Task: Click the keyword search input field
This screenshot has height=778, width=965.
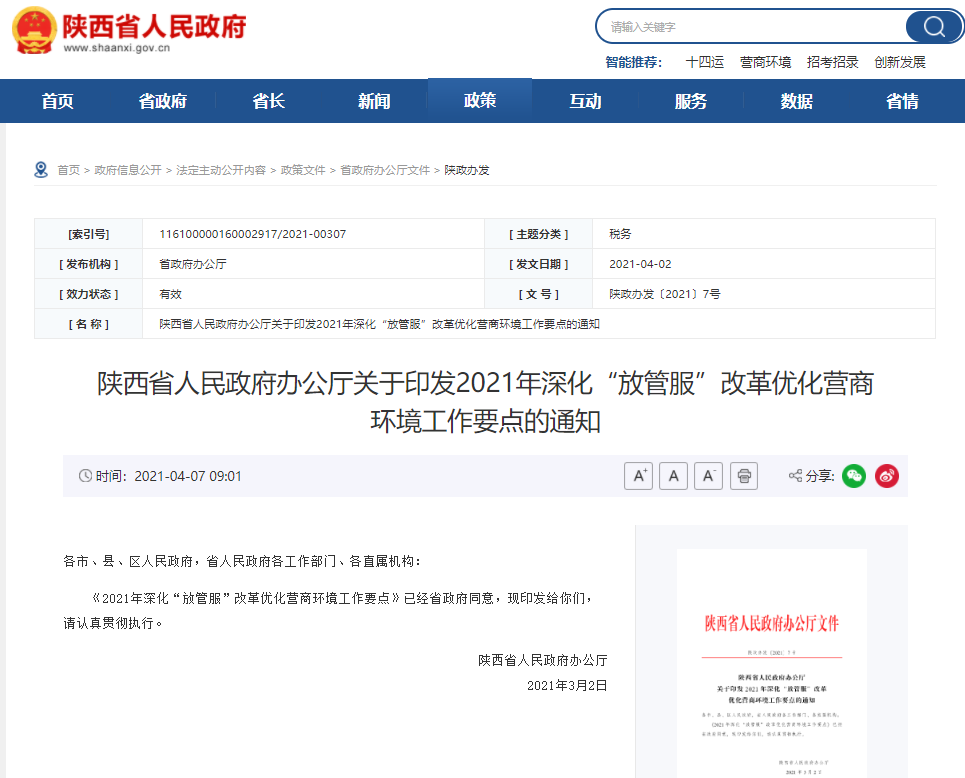Action: coord(750,27)
